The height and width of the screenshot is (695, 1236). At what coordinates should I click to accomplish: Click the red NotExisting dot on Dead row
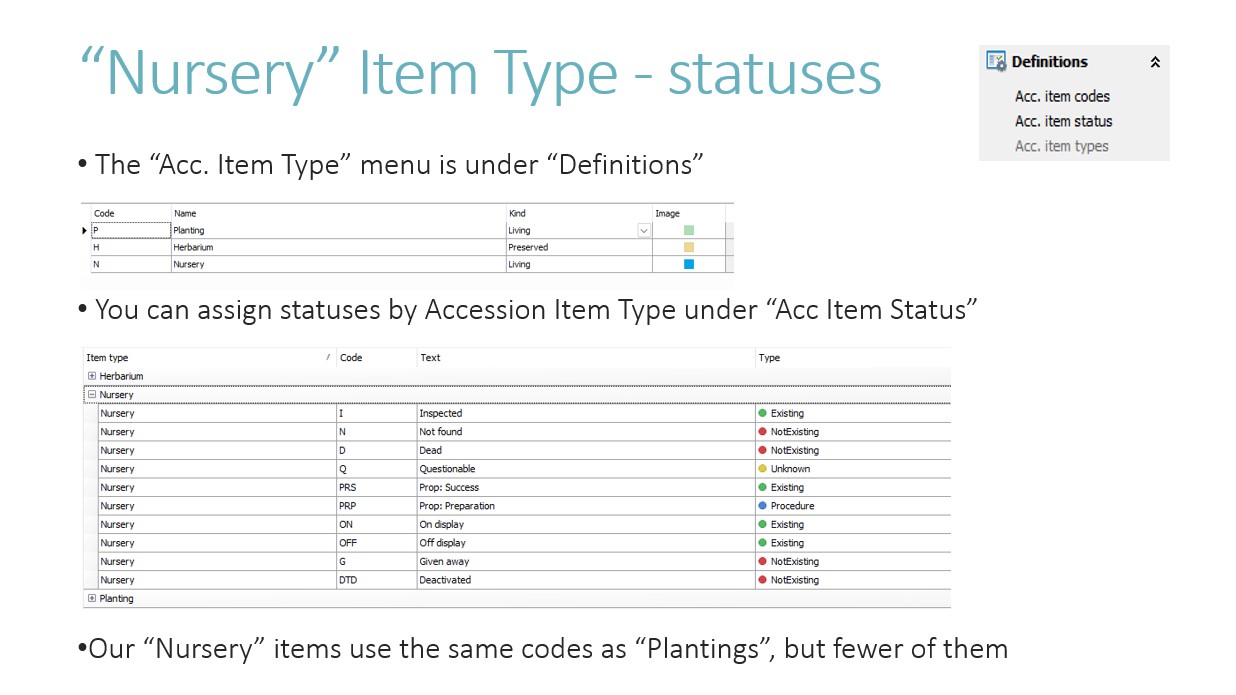[762, 450]
